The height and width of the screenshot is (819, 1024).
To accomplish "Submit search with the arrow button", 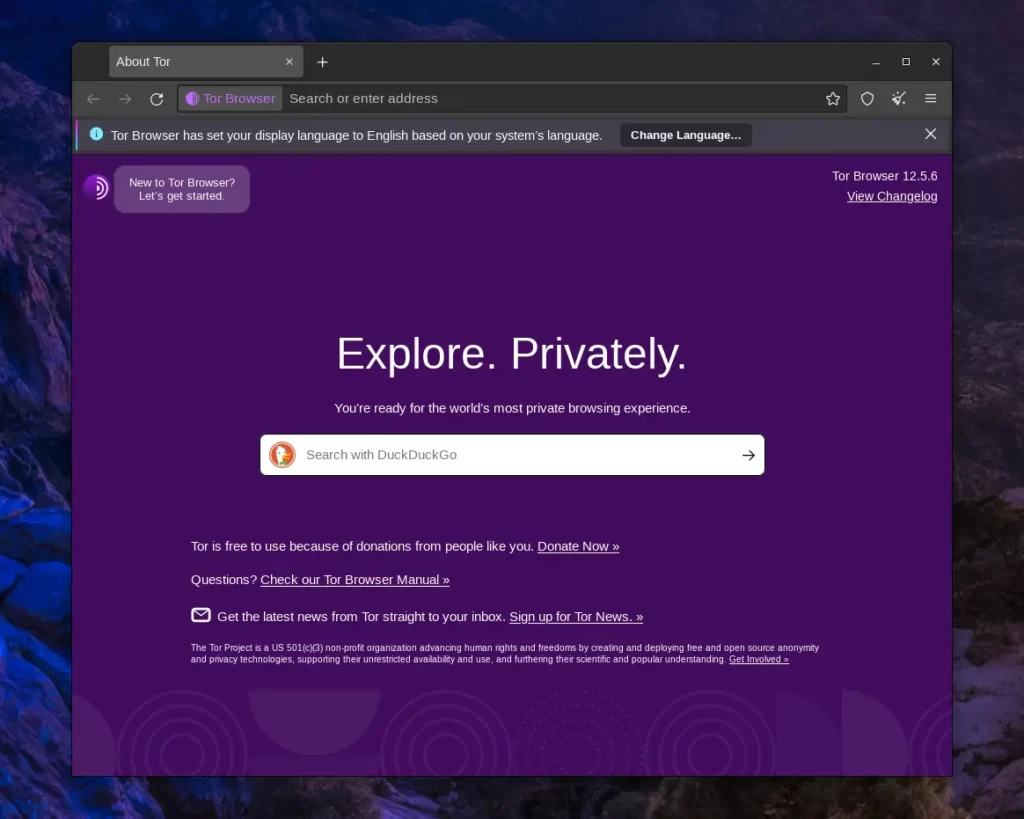I will pyautogui.click(x=748, y=455).
